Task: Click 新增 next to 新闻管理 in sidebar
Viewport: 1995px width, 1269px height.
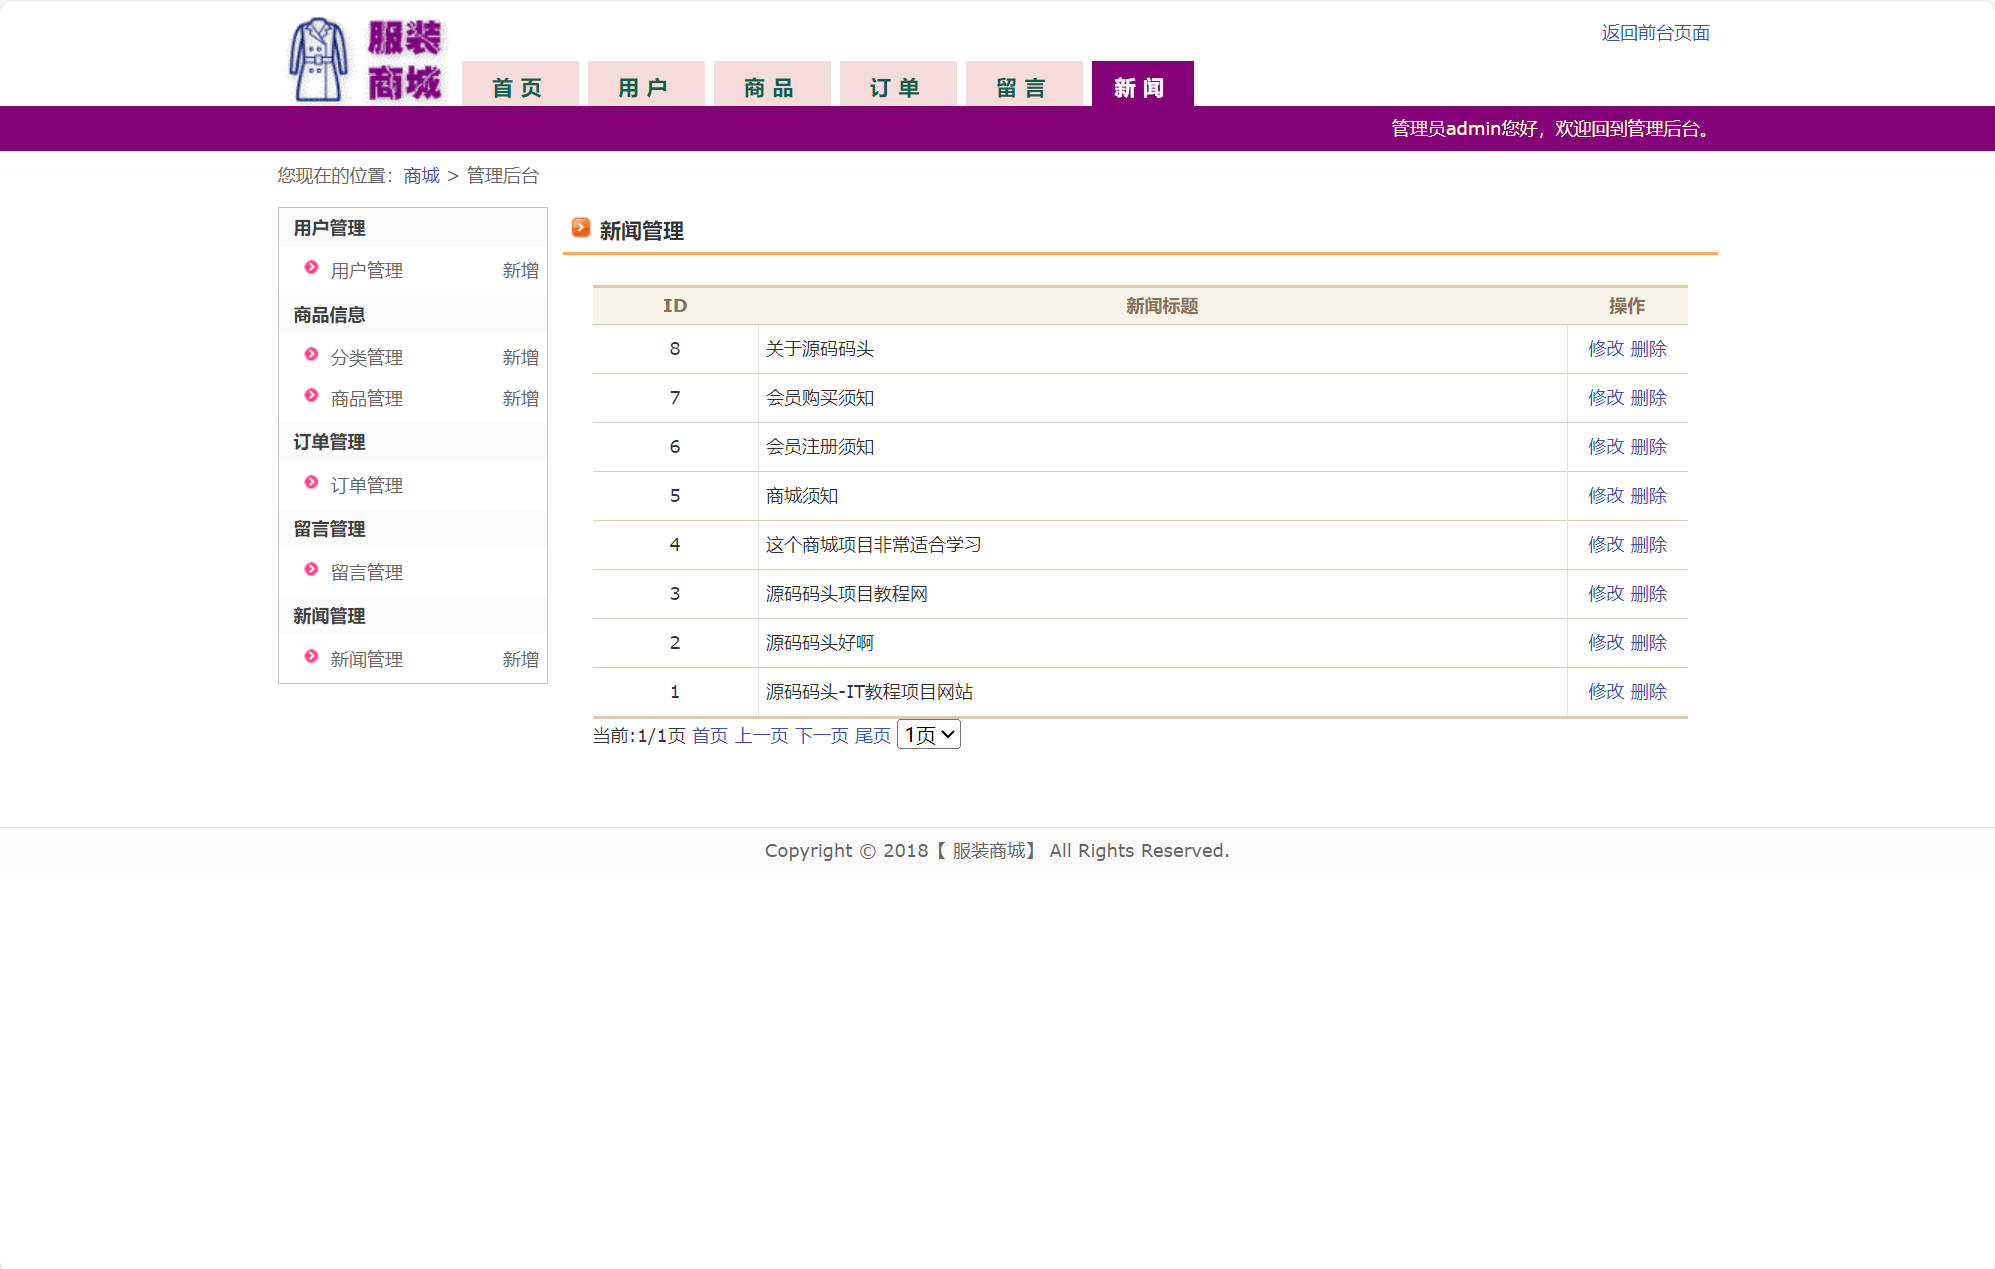Action: point(520,660)
